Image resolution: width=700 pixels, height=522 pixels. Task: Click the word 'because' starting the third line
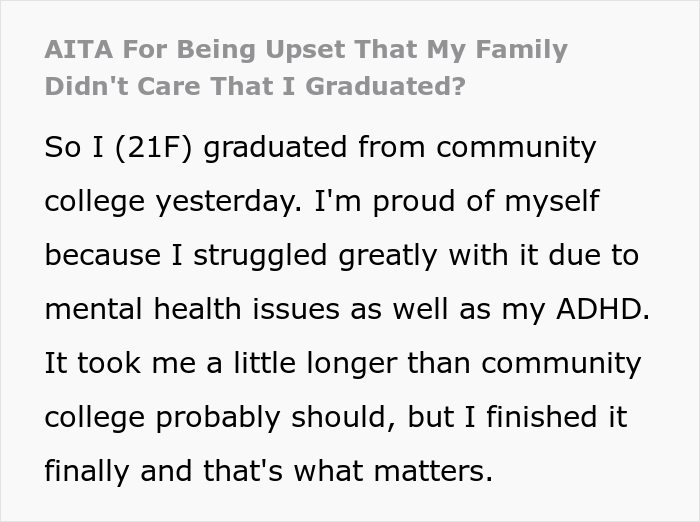click(x=102, y=256)
